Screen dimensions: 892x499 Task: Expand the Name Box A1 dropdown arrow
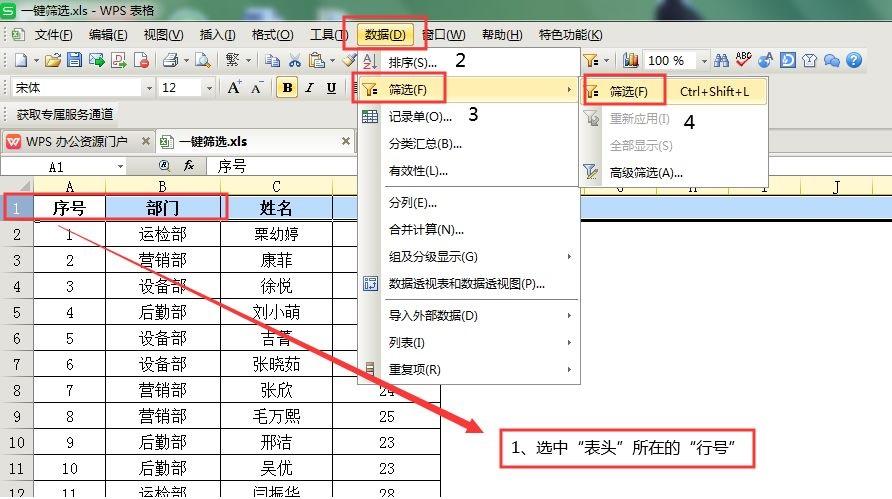[x=121, y=167]
